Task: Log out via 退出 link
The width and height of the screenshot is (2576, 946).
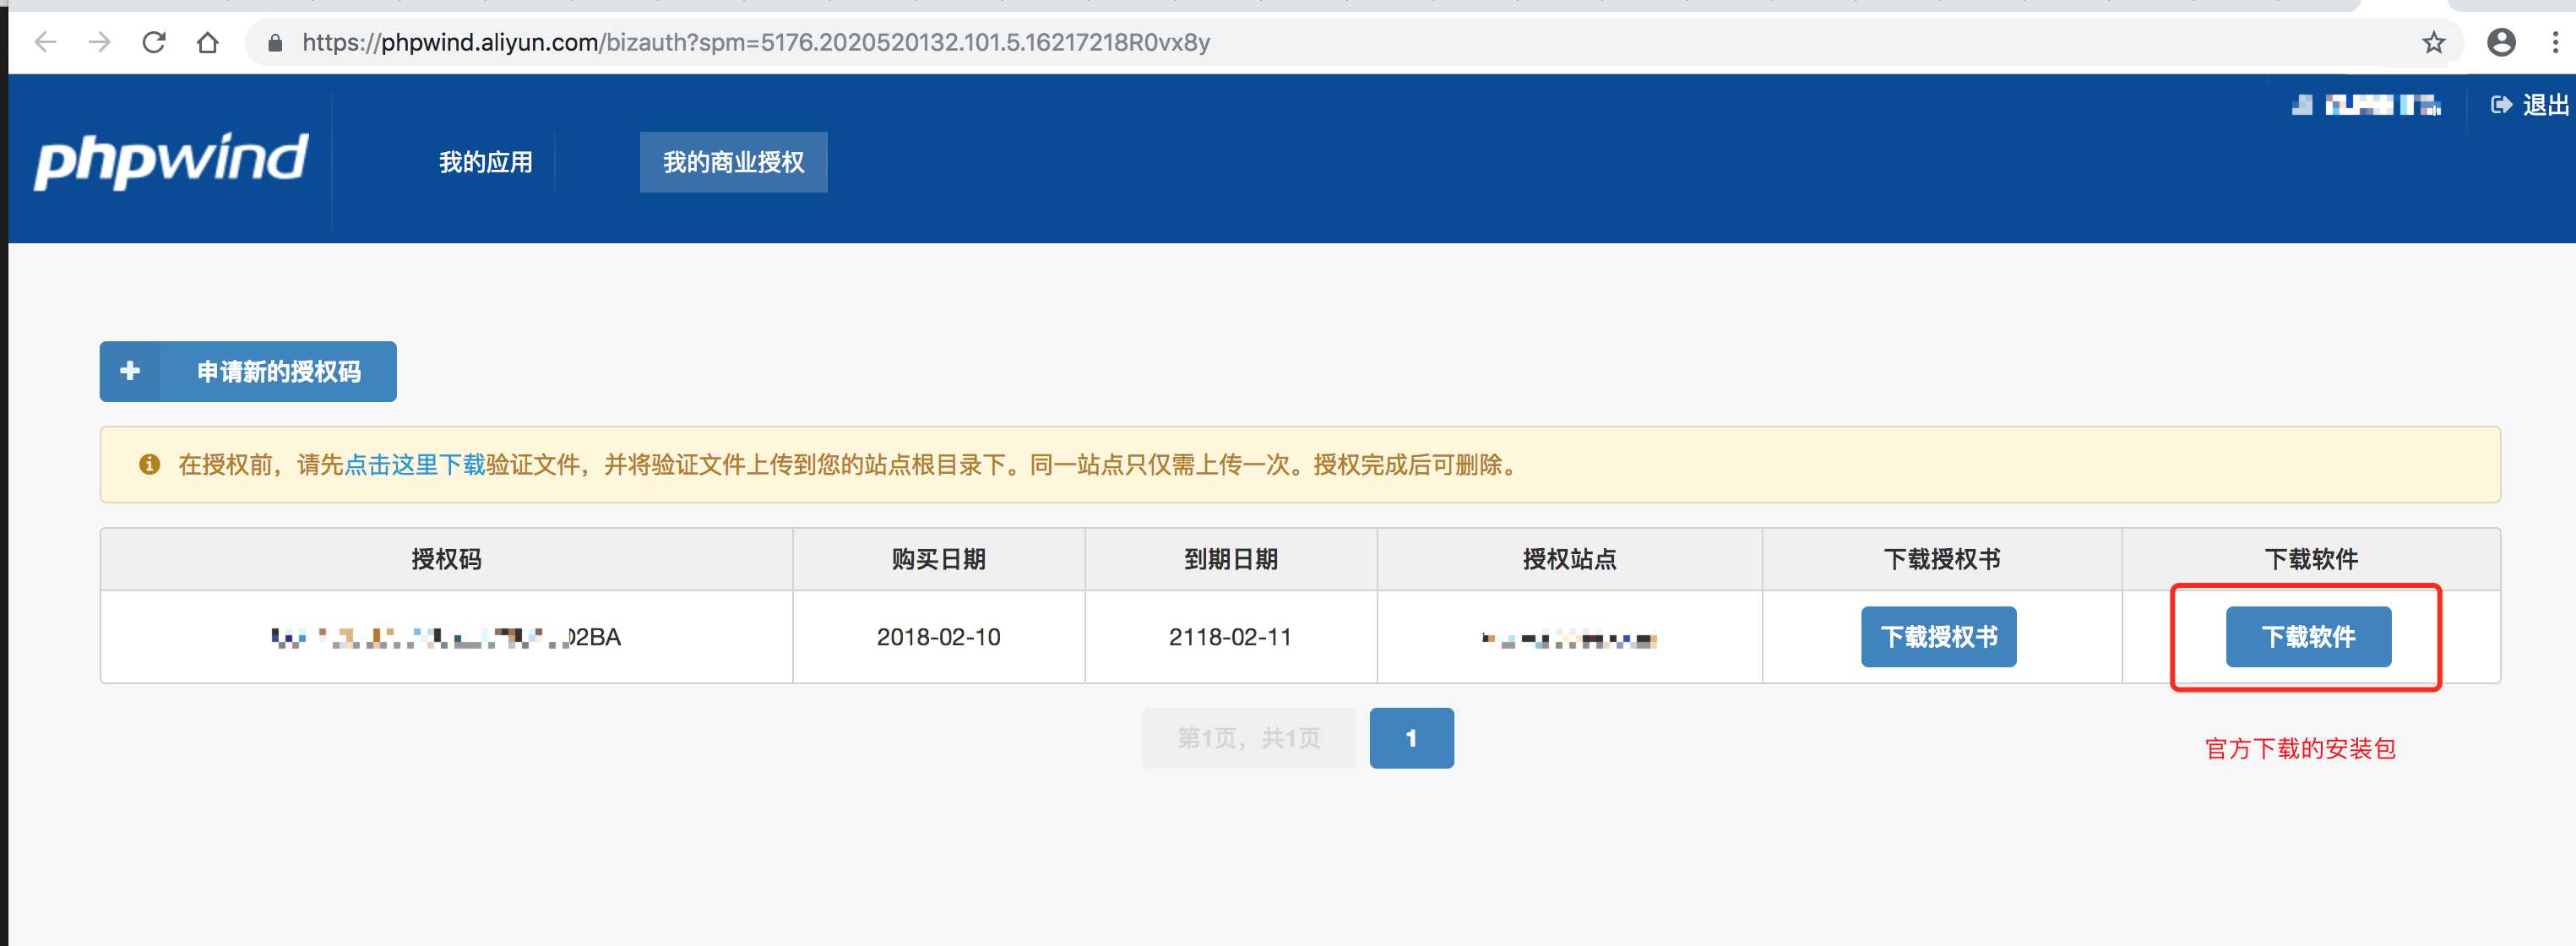Action: click(x=2545, y=105)
